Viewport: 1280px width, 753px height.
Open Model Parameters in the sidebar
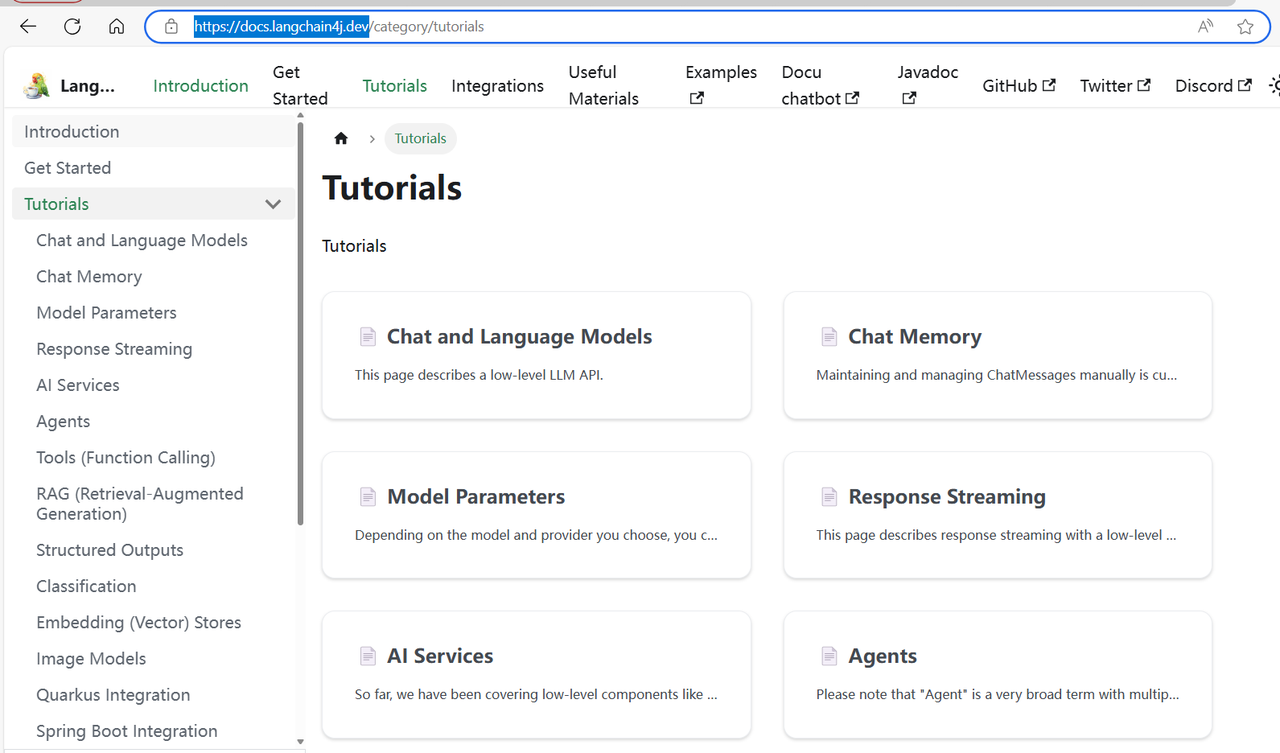point(106,313)
